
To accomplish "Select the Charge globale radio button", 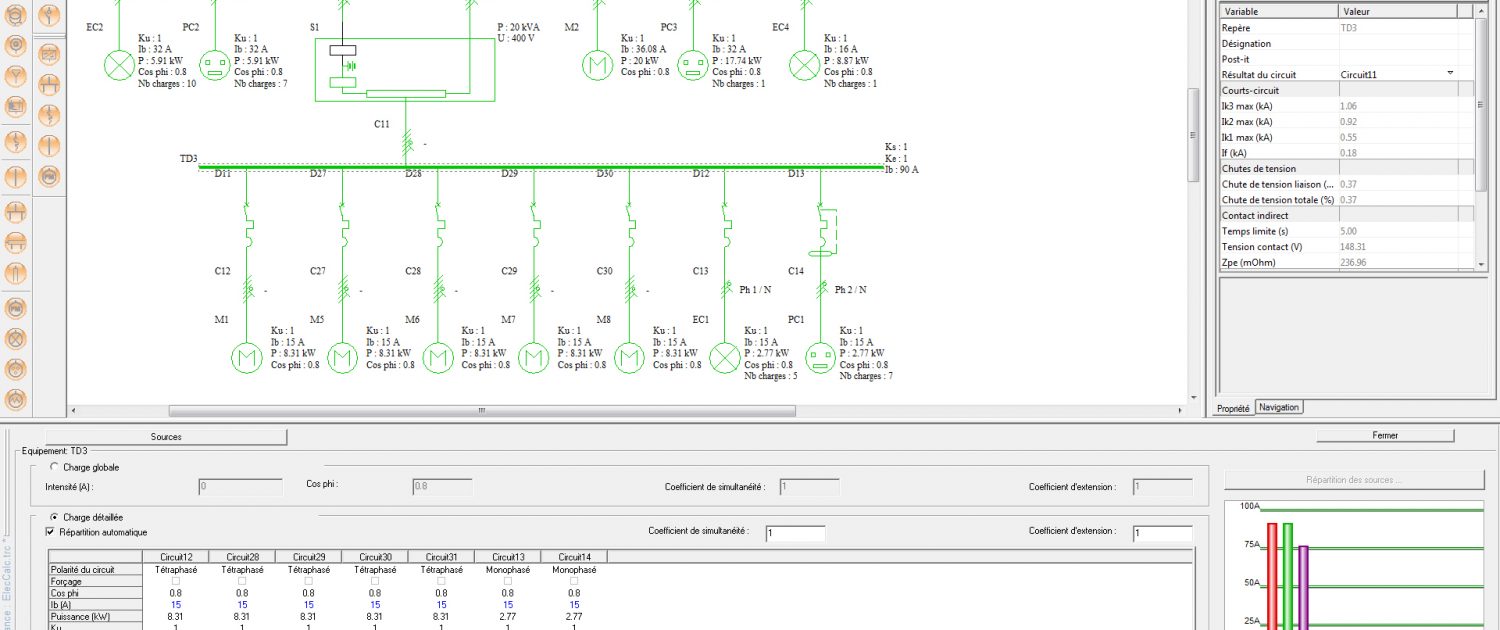I will 53,467.
